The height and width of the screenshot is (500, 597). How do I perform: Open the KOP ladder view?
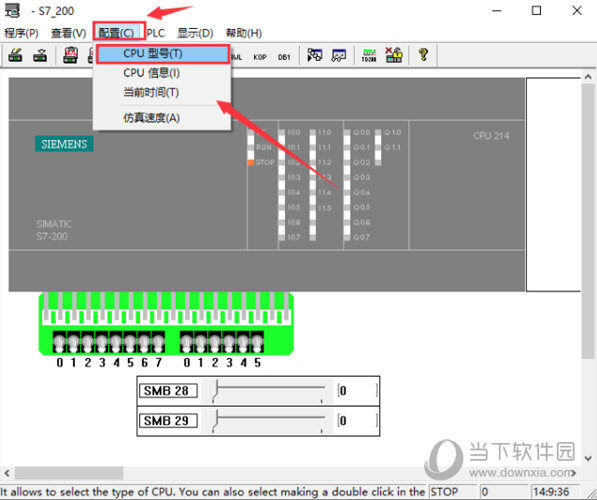tap(260, 57)
